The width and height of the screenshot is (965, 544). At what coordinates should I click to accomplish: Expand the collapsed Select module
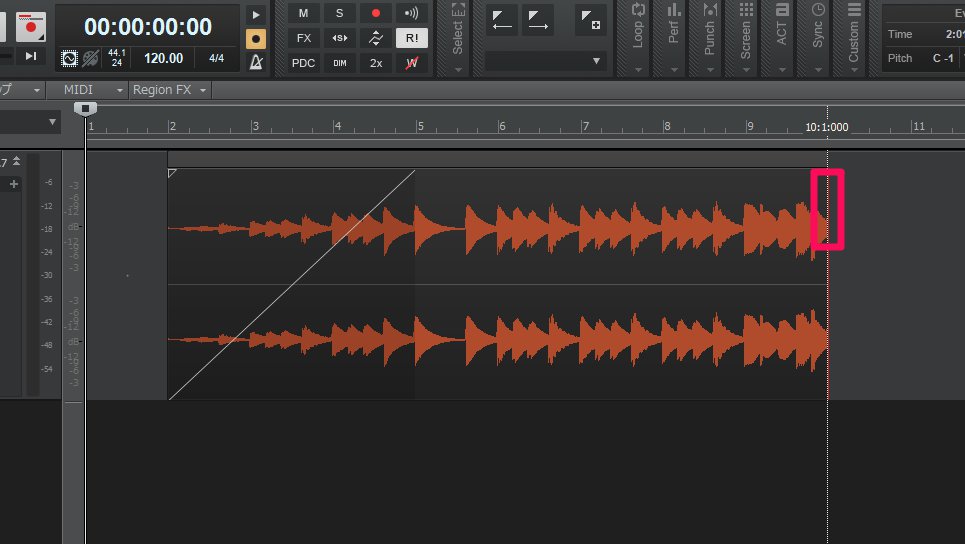pos(457,38)
